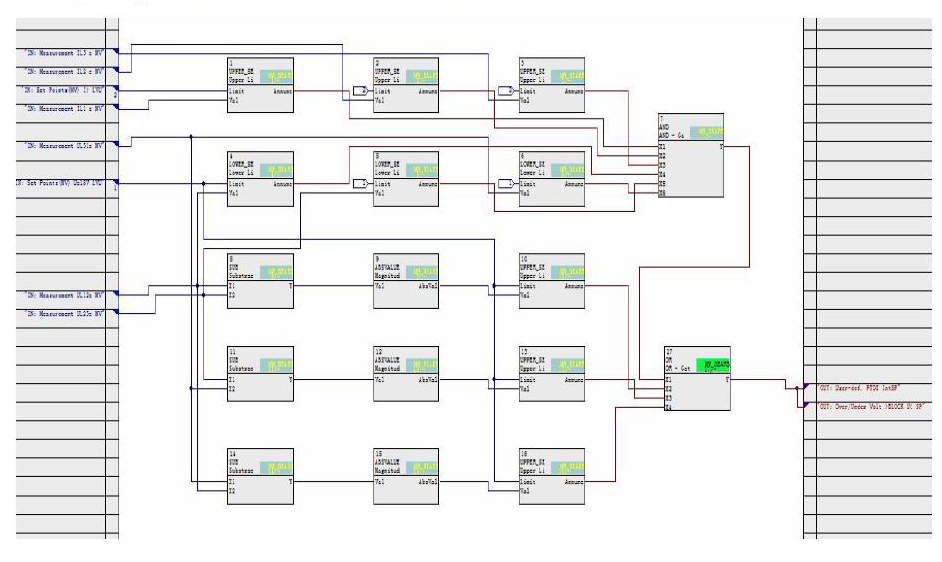
Task: Click margin input 'IN: Measurement IL1 = MV'
Action: tap(64, 109)
